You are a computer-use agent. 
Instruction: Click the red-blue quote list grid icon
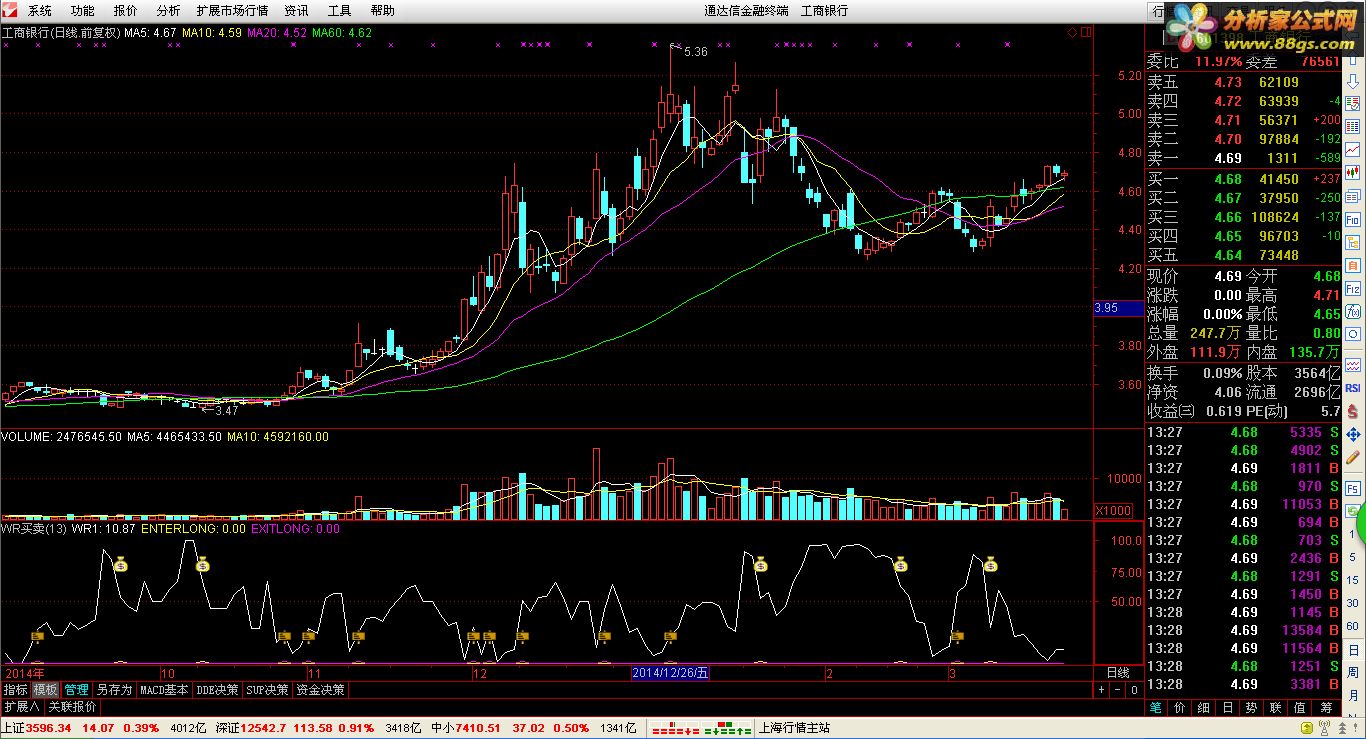[1352, 126]
